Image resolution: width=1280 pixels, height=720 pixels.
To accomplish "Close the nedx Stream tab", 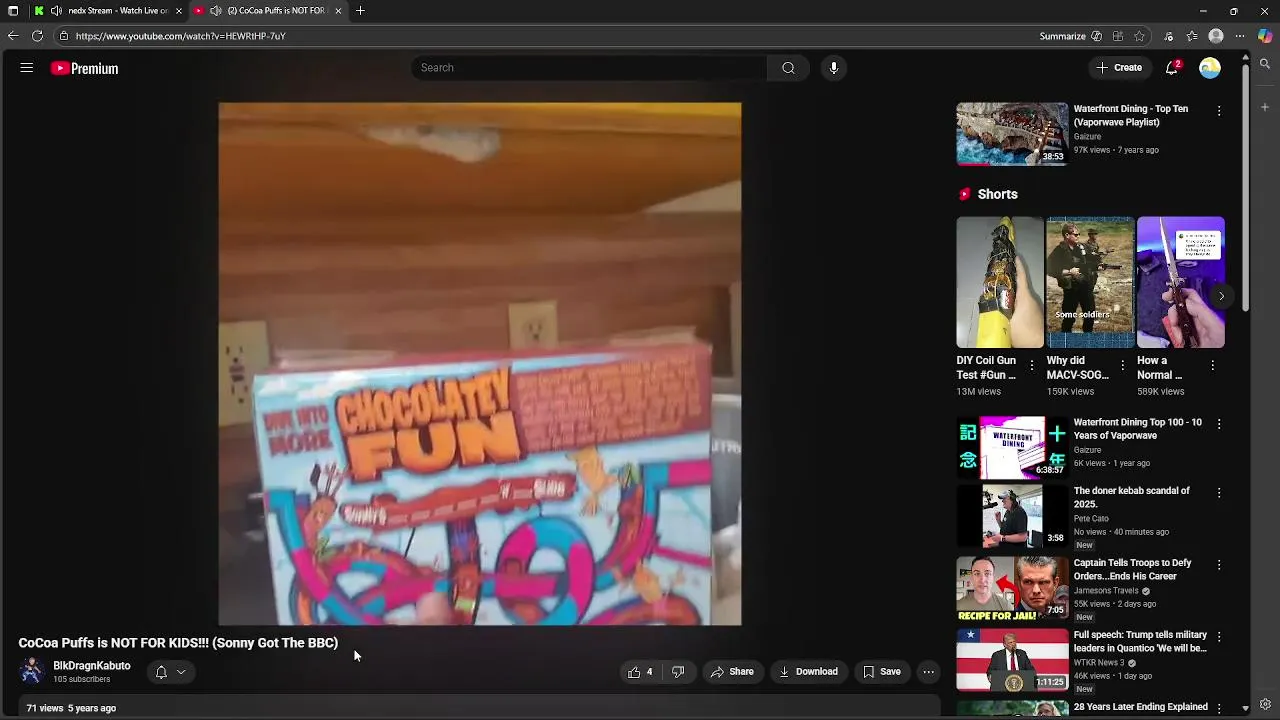I will [x=179, y=11].
